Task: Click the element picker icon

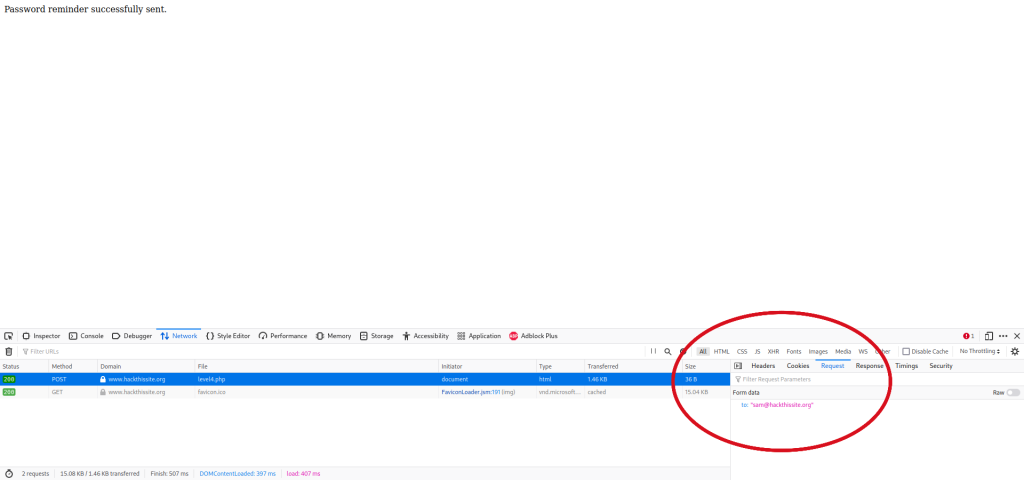Action: click(x=8, y=336)
